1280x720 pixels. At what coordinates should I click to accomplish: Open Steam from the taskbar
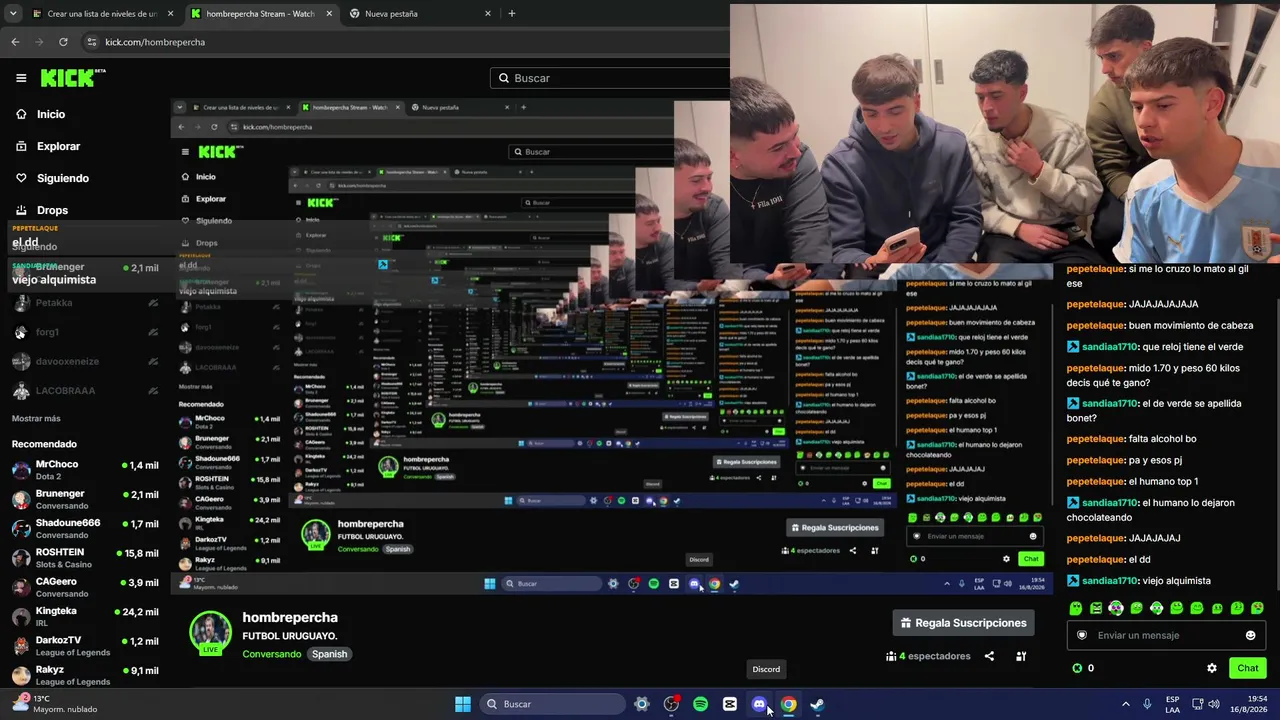pos(817,704)
